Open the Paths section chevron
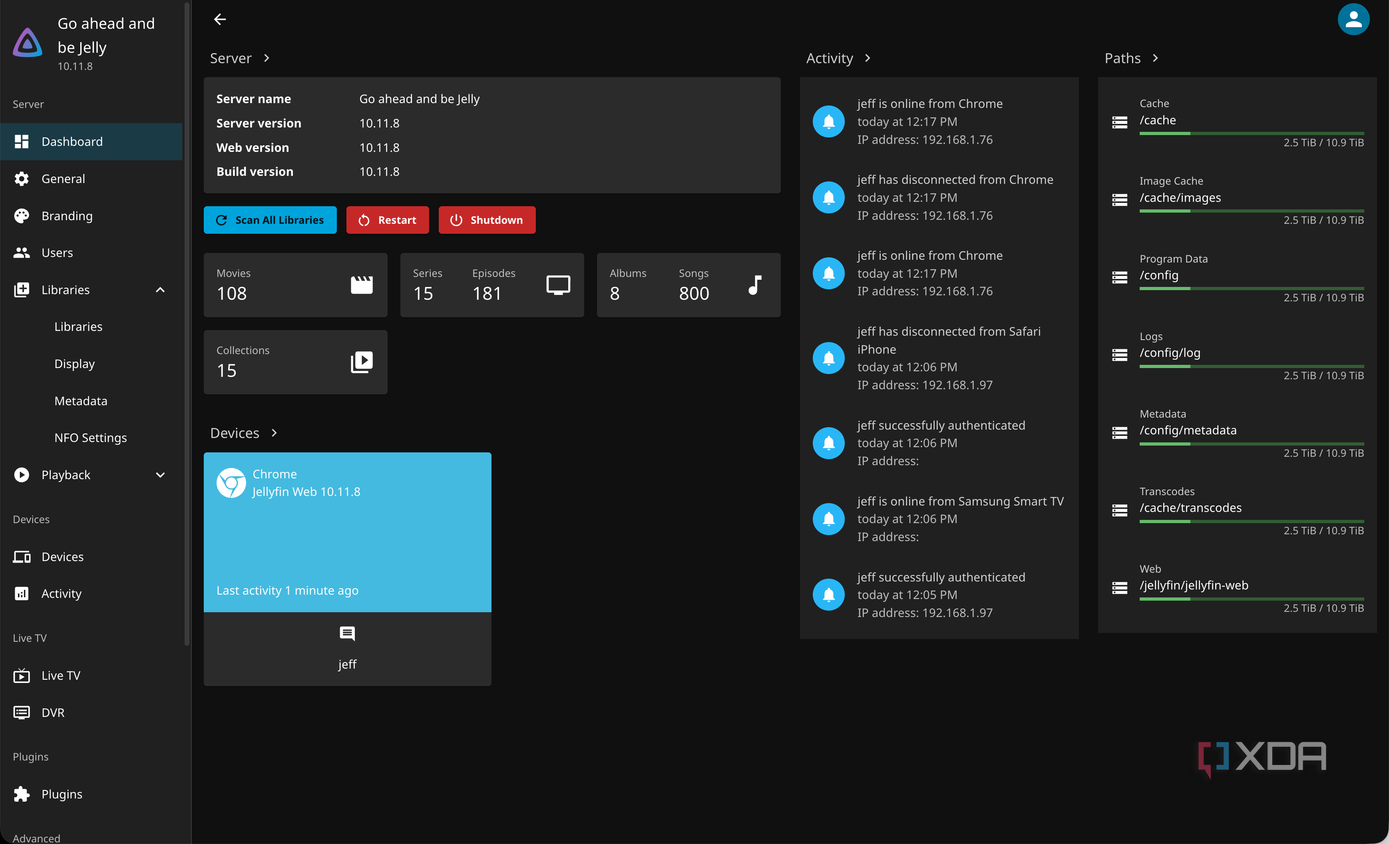 click(x=1155, y=58)
